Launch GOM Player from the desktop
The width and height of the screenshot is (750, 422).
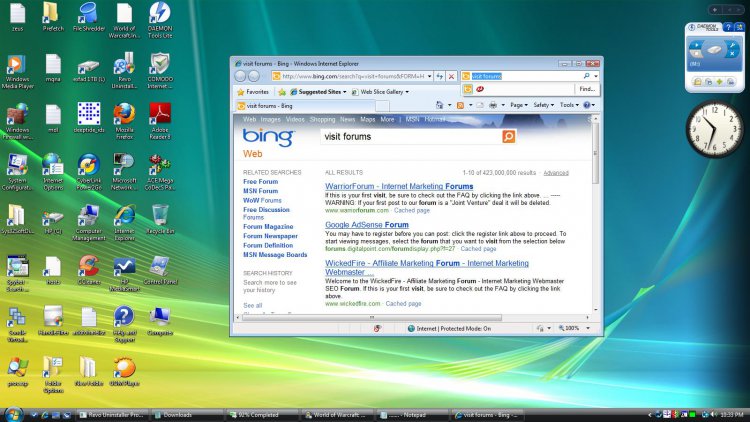(124, 371)
